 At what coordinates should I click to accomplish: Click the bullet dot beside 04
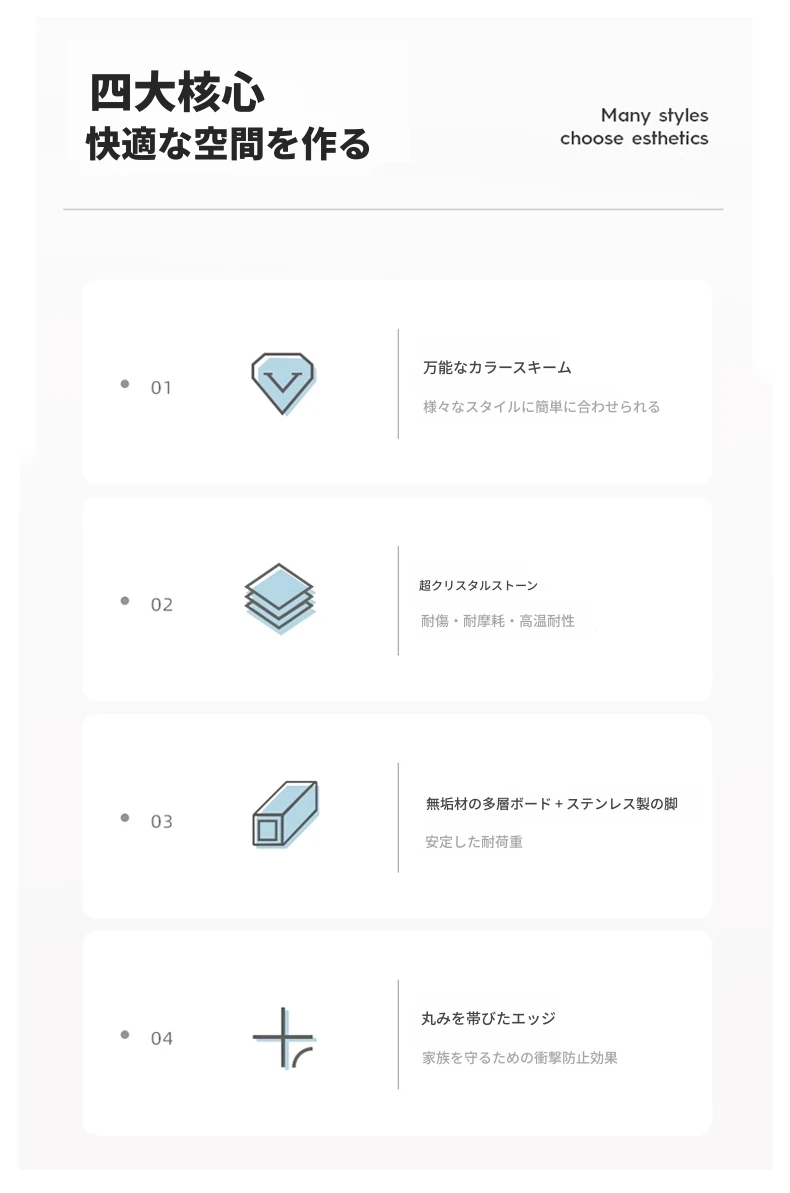tap(125, 1035)
